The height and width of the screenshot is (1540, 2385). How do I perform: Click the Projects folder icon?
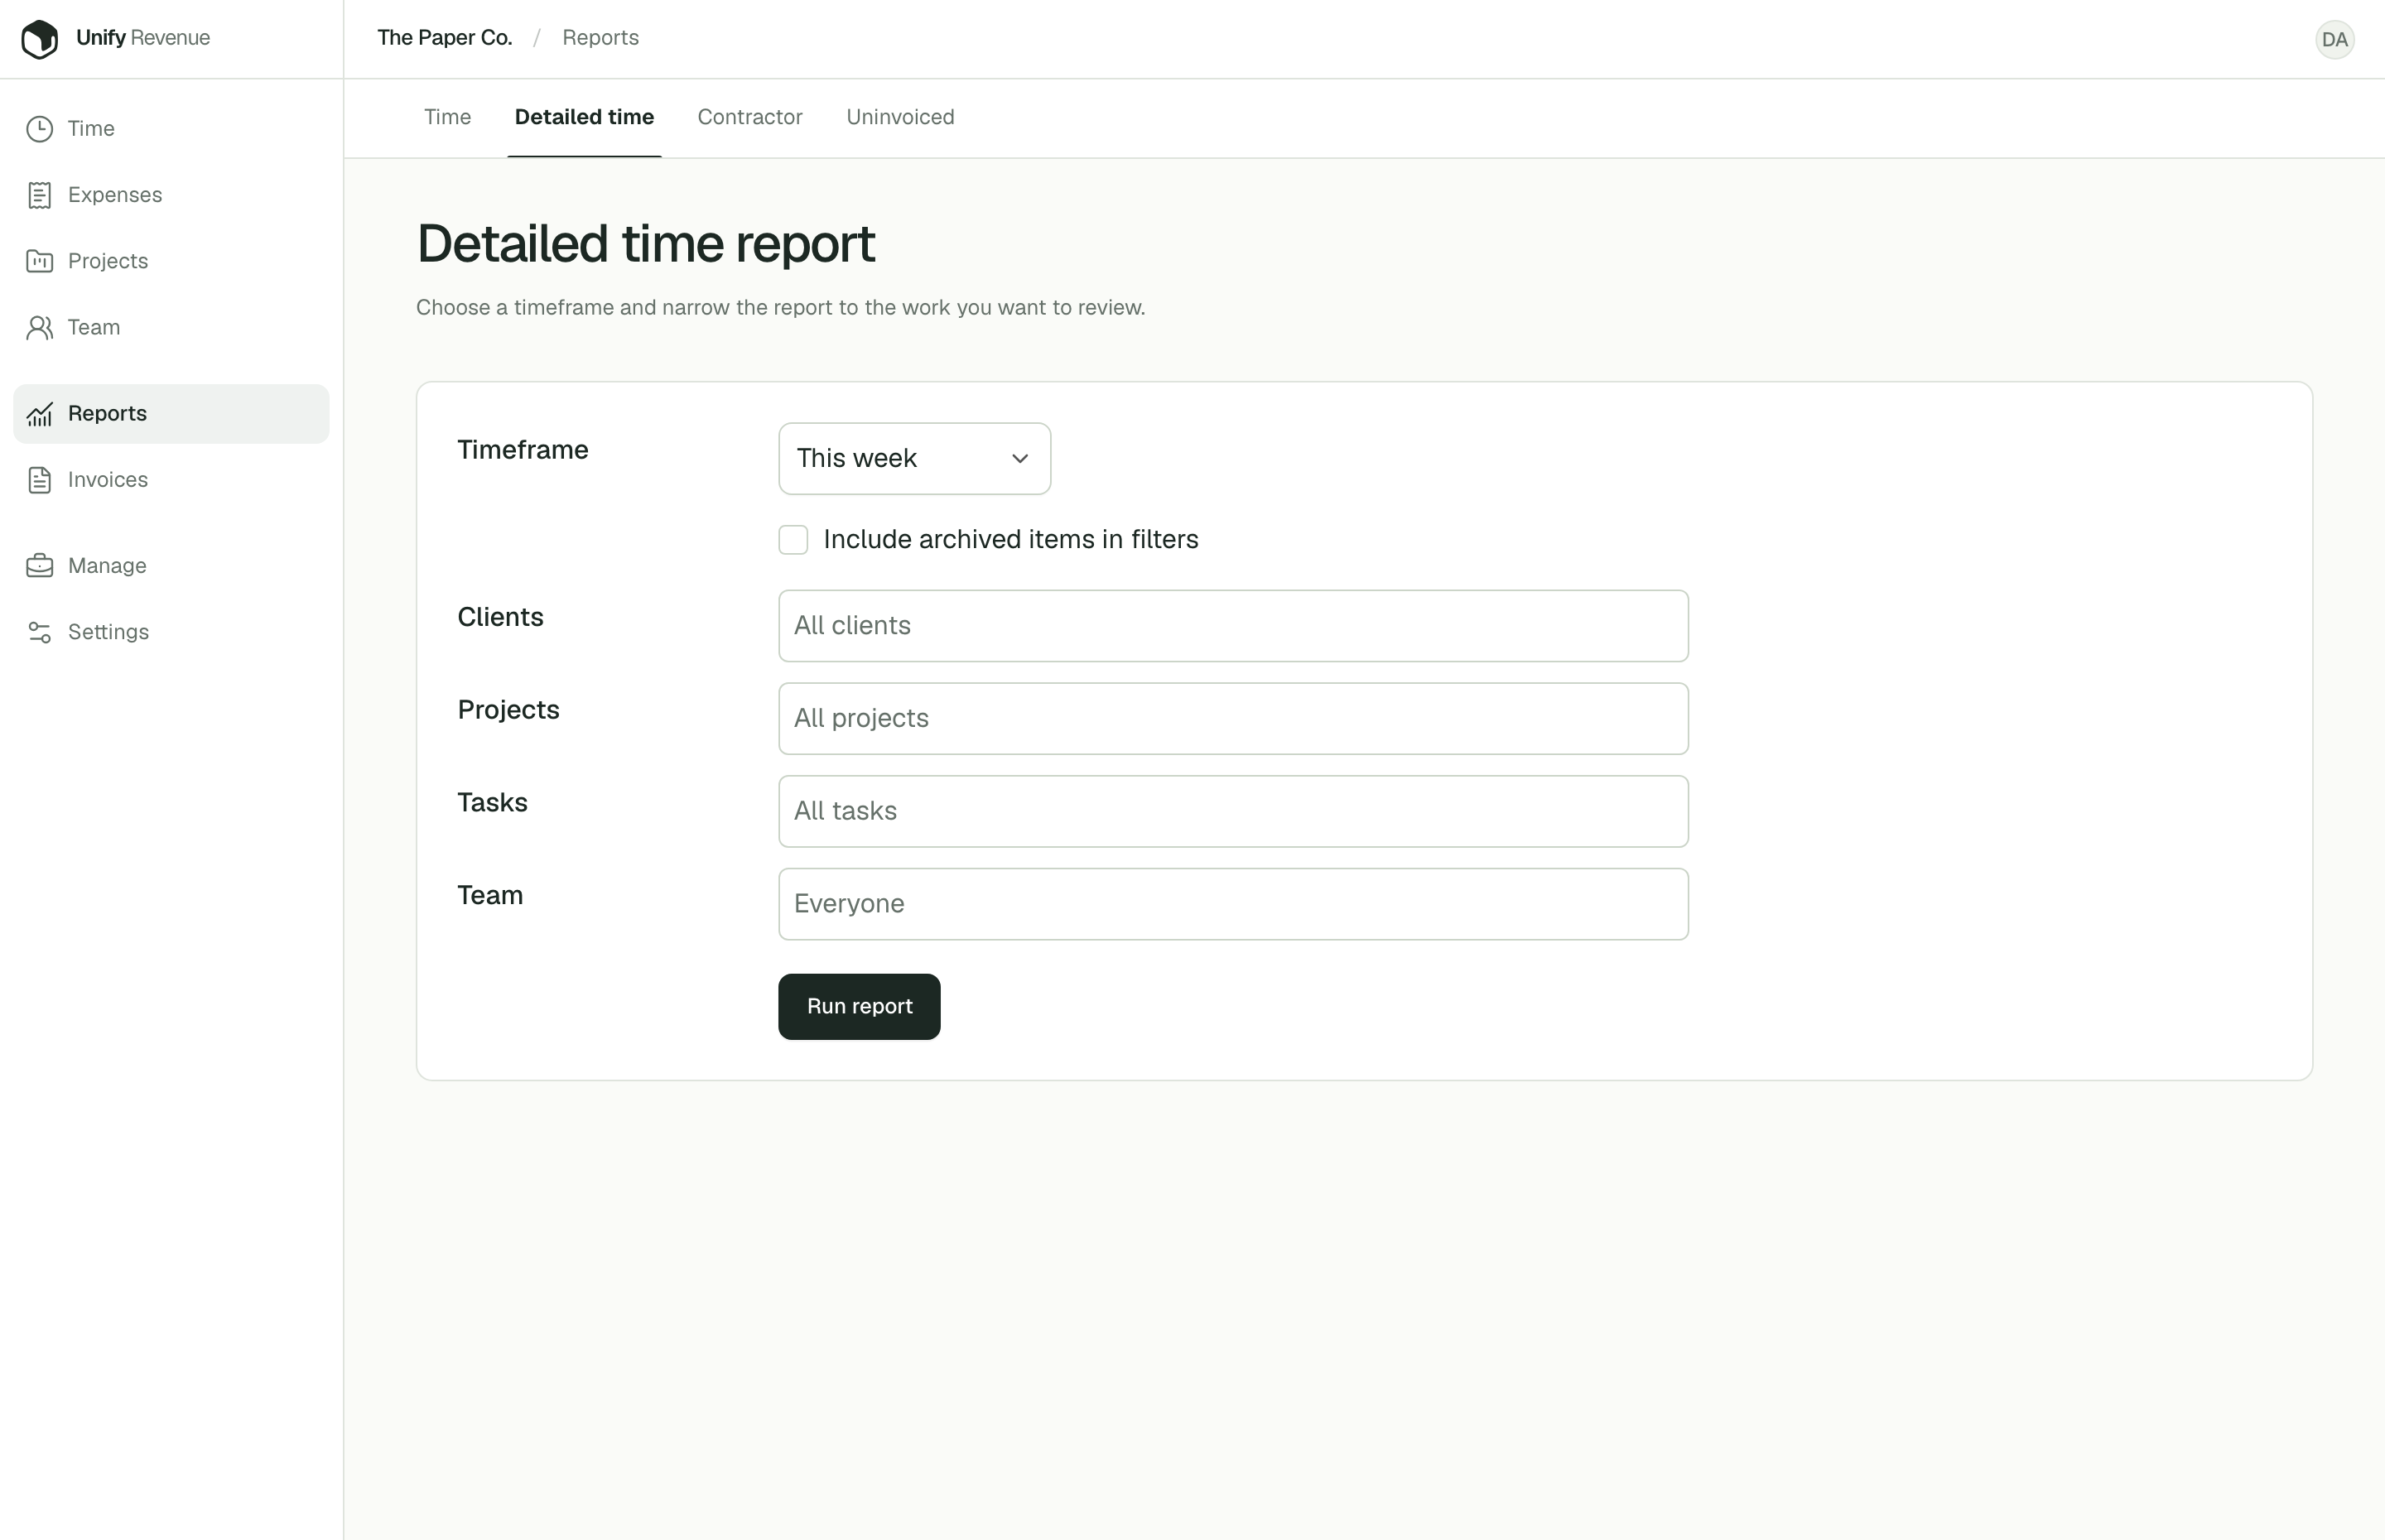tap(40, 261)
